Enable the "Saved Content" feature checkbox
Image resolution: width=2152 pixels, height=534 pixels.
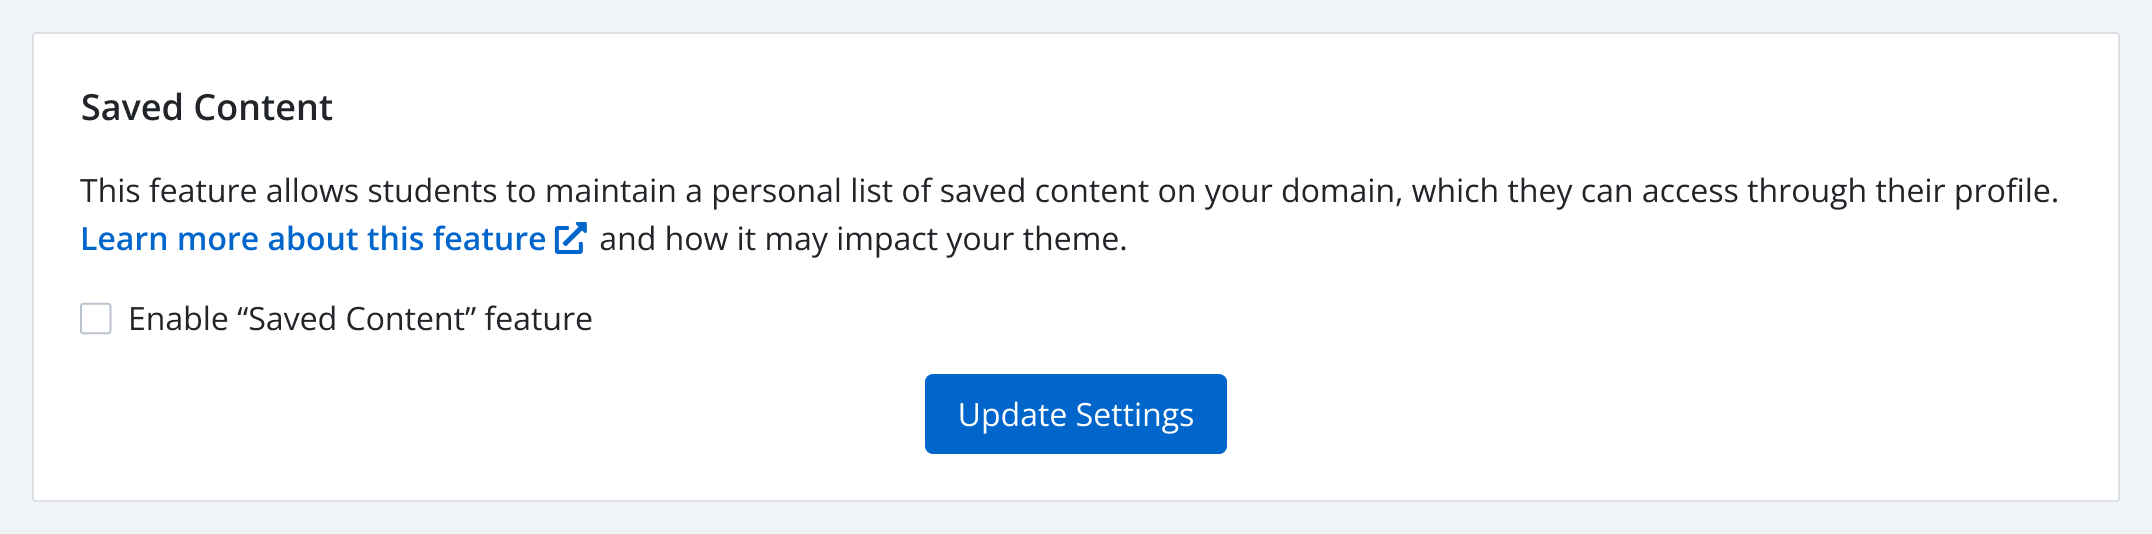pyautogui.click(x=96, y=319)
